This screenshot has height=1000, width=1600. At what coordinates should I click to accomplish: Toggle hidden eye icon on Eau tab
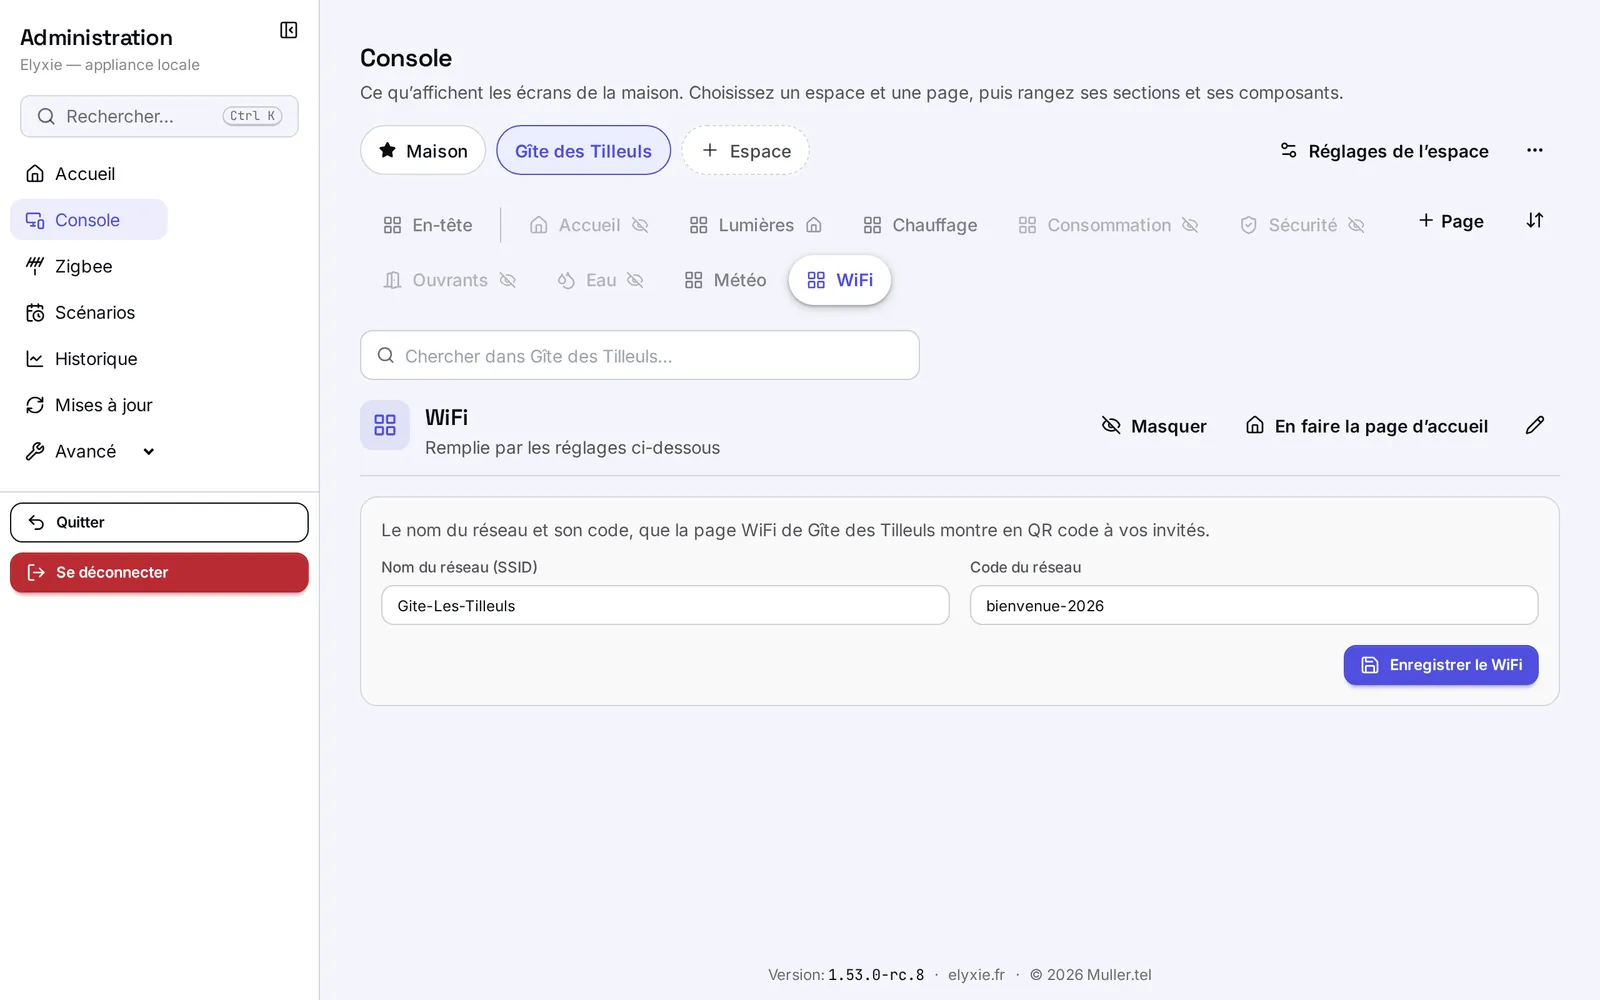[635, 280]
